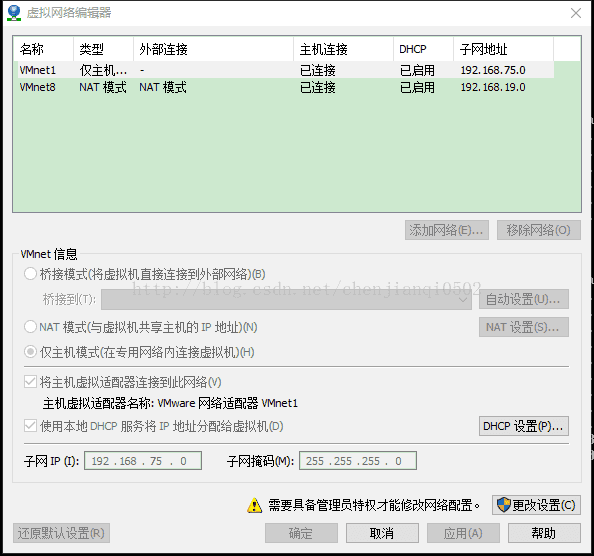Open DHCP 设置(P)... button
This screenshot has height=556, width=594.
click(x=524, y=426)
